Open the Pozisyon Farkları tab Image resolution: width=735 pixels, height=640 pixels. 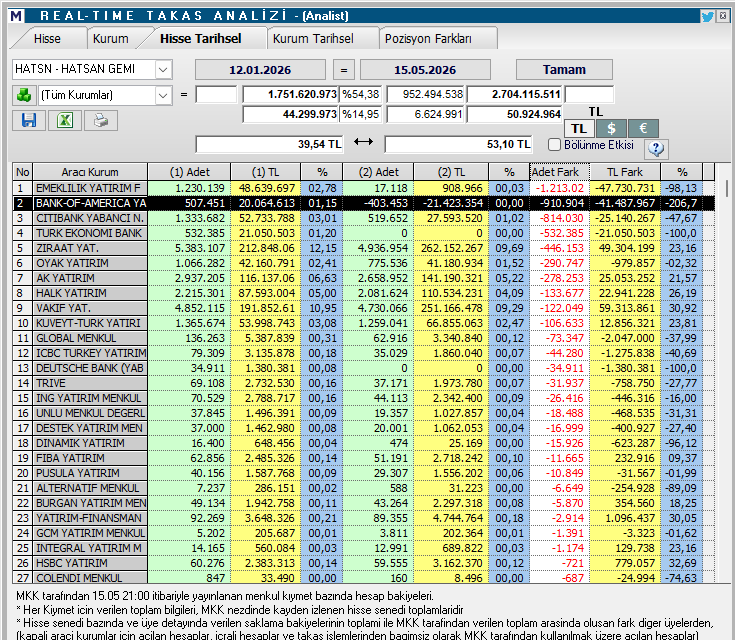428,38
